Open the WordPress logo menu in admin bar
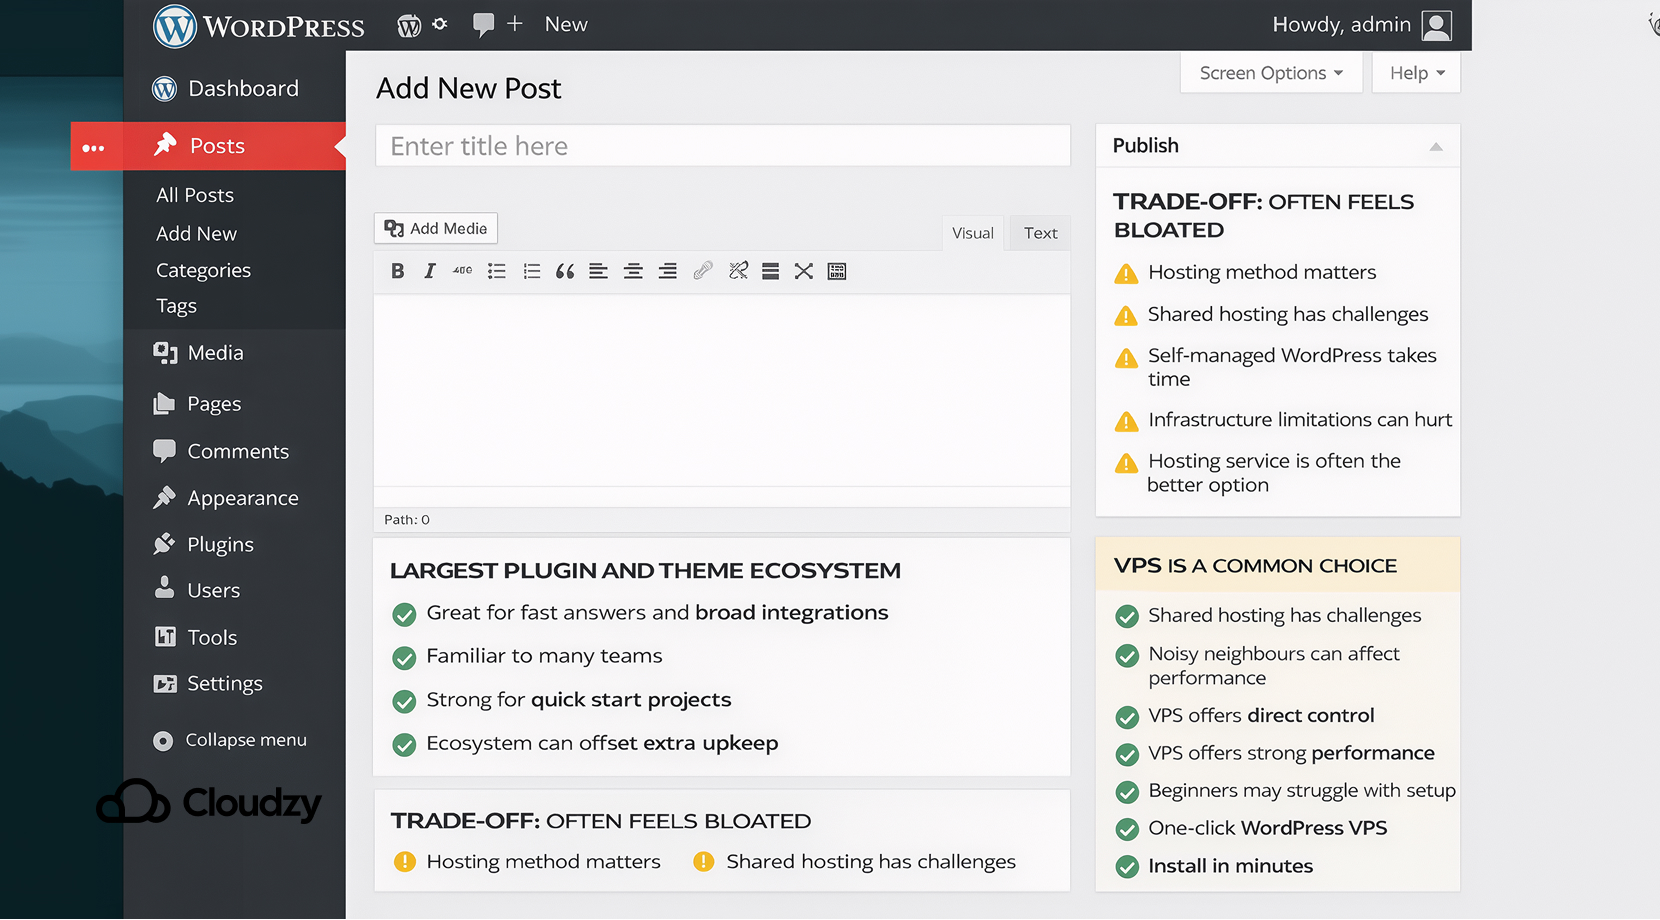 point(409,24)
